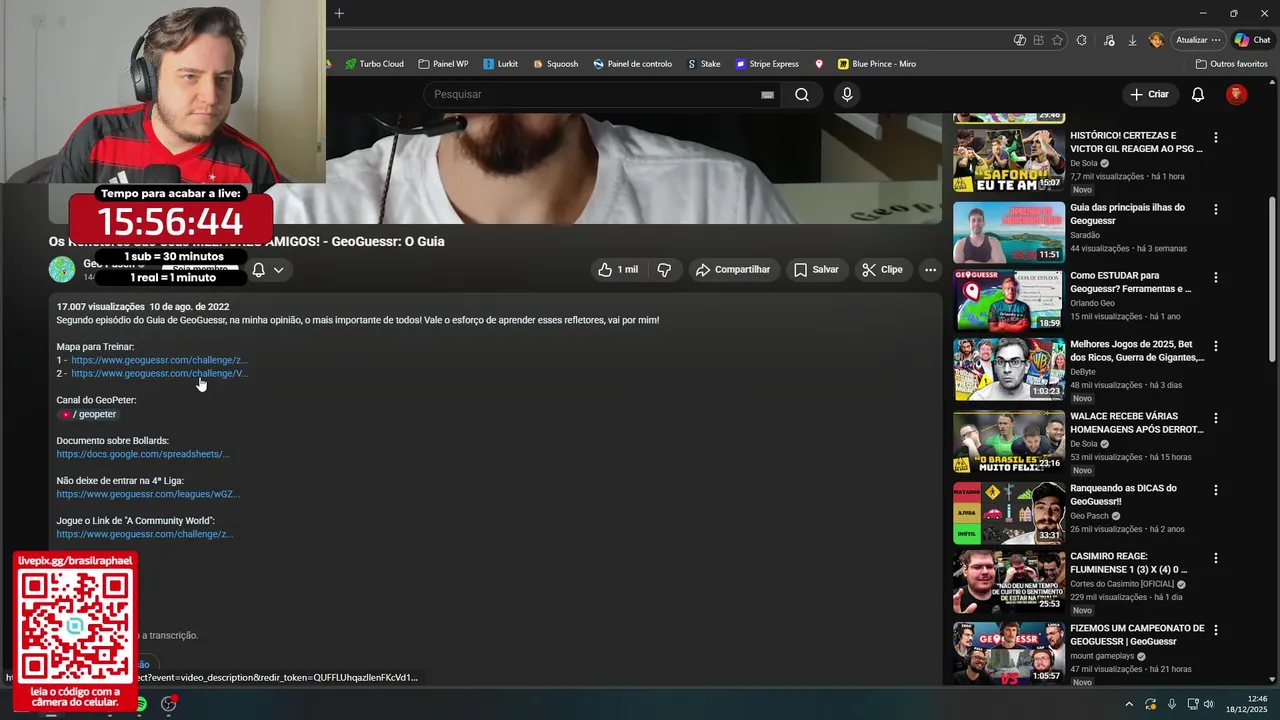Image resolution: width=1280 pixels, height=720 pixels.
Task: Click the Criar button
Action: pyautogui.click(x=1149, y=94)
